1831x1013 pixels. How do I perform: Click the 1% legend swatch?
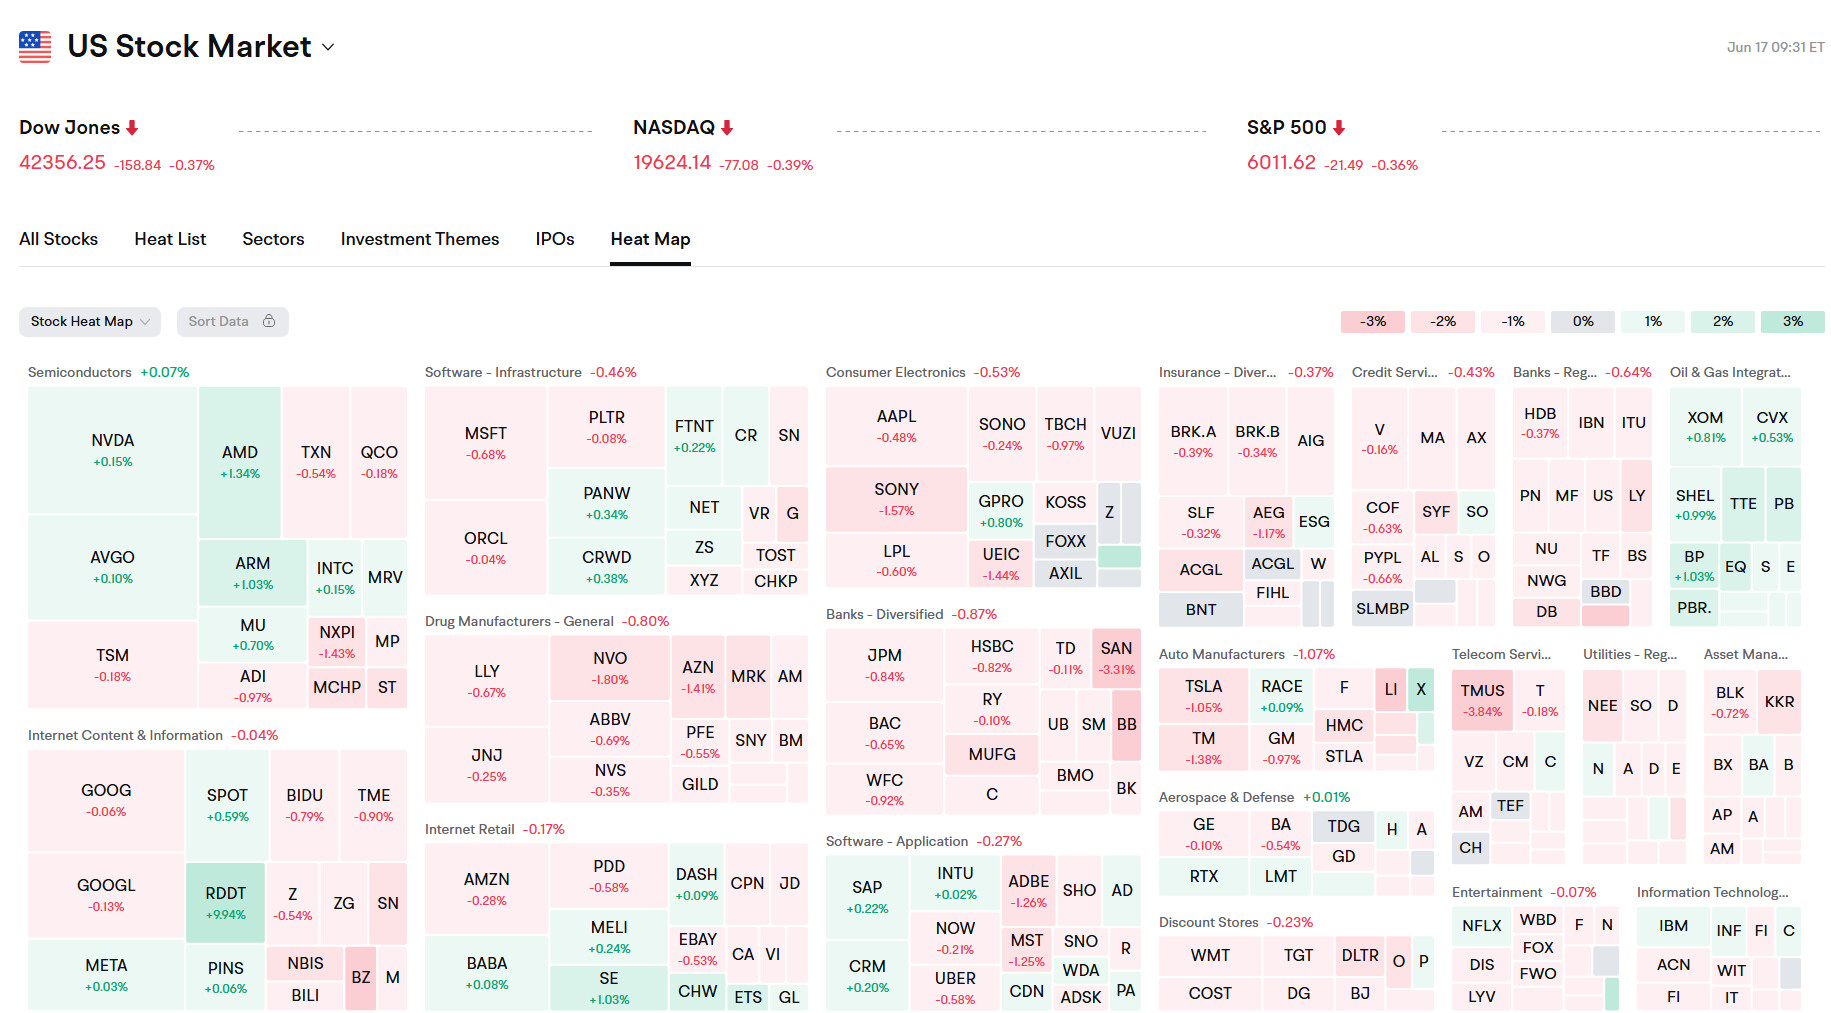coord(1653,321)
